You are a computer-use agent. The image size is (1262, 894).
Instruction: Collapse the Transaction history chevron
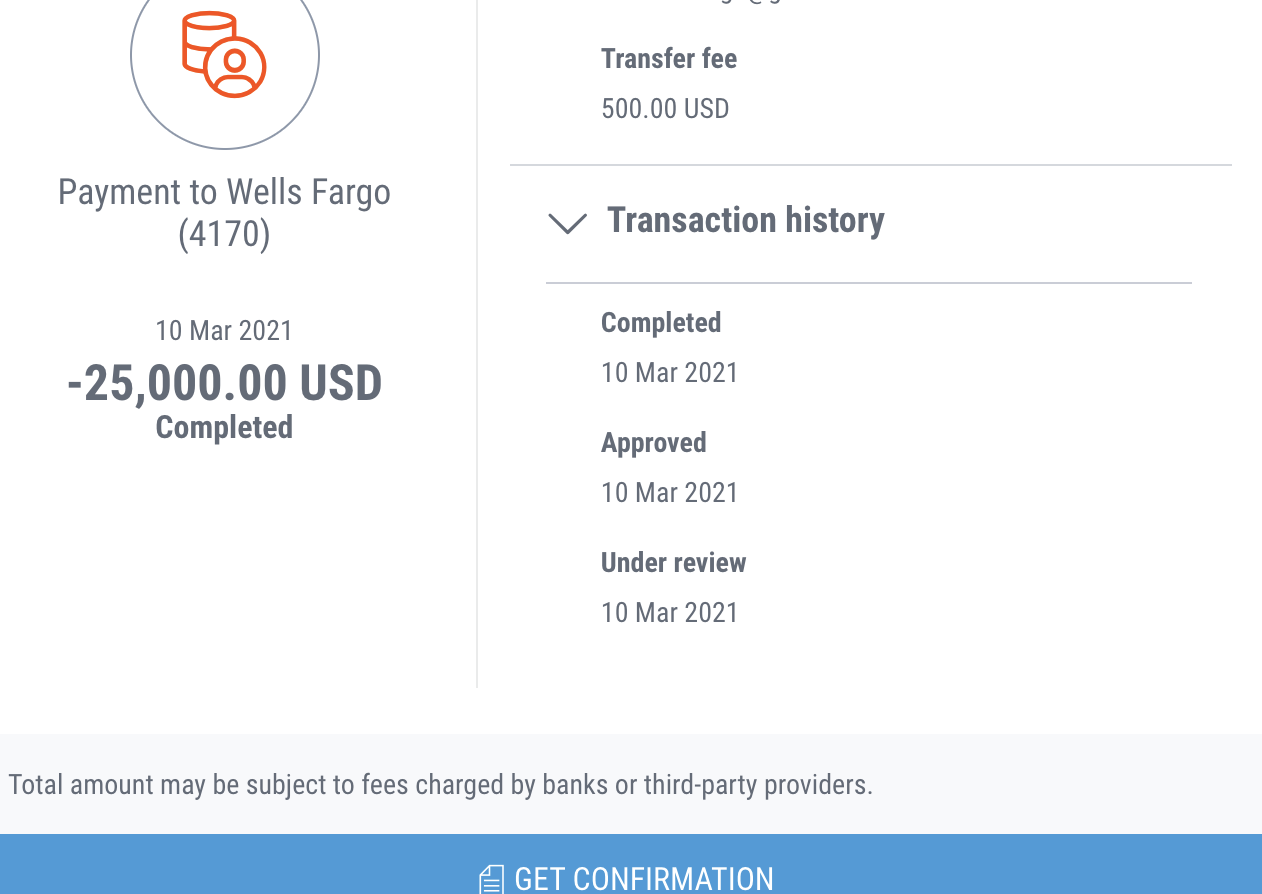[x=567, y=223]
